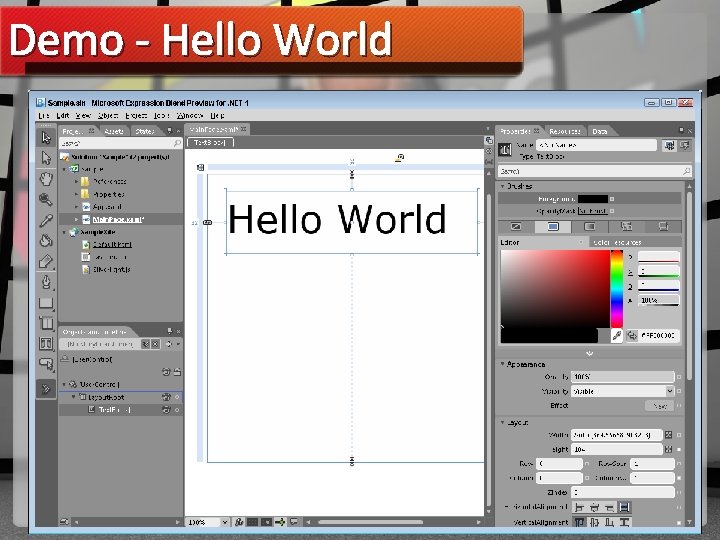720x540 pixels.
Task: Select the Grid layout panel tool
Action: tap(46, 323)
